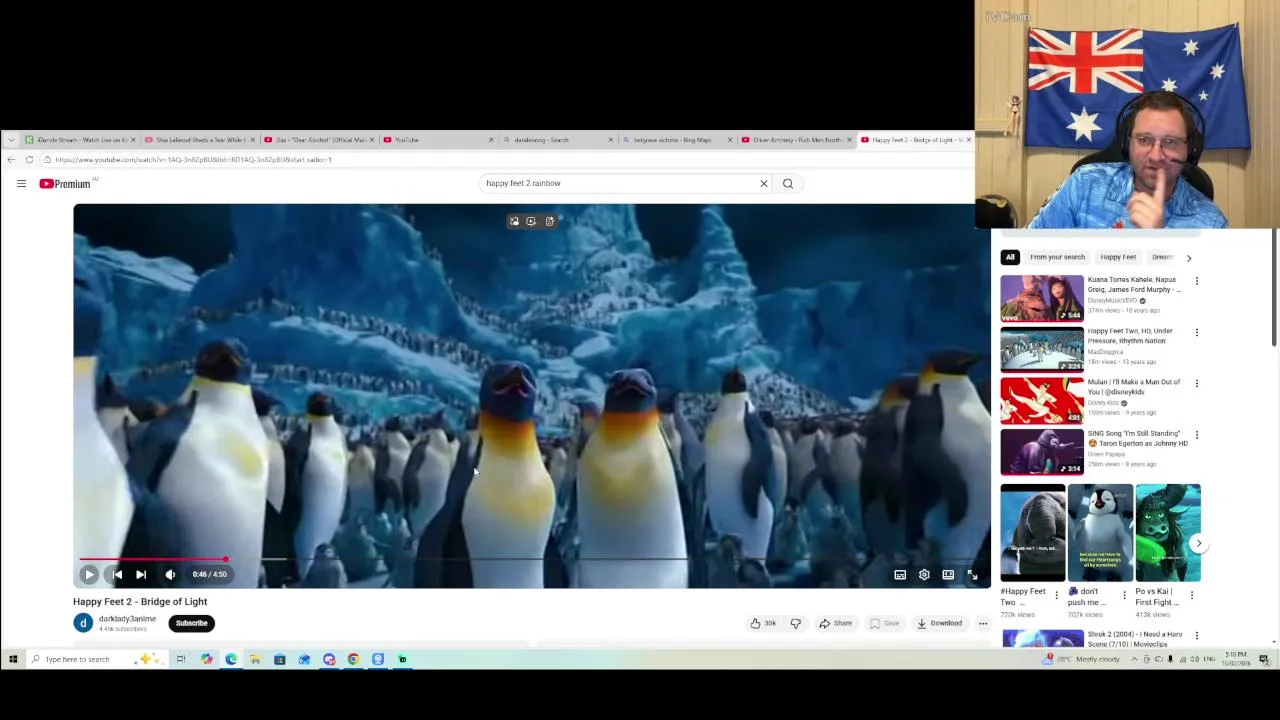Click third overlay icon atop the video
The image size is (1280, 720).
549,222
